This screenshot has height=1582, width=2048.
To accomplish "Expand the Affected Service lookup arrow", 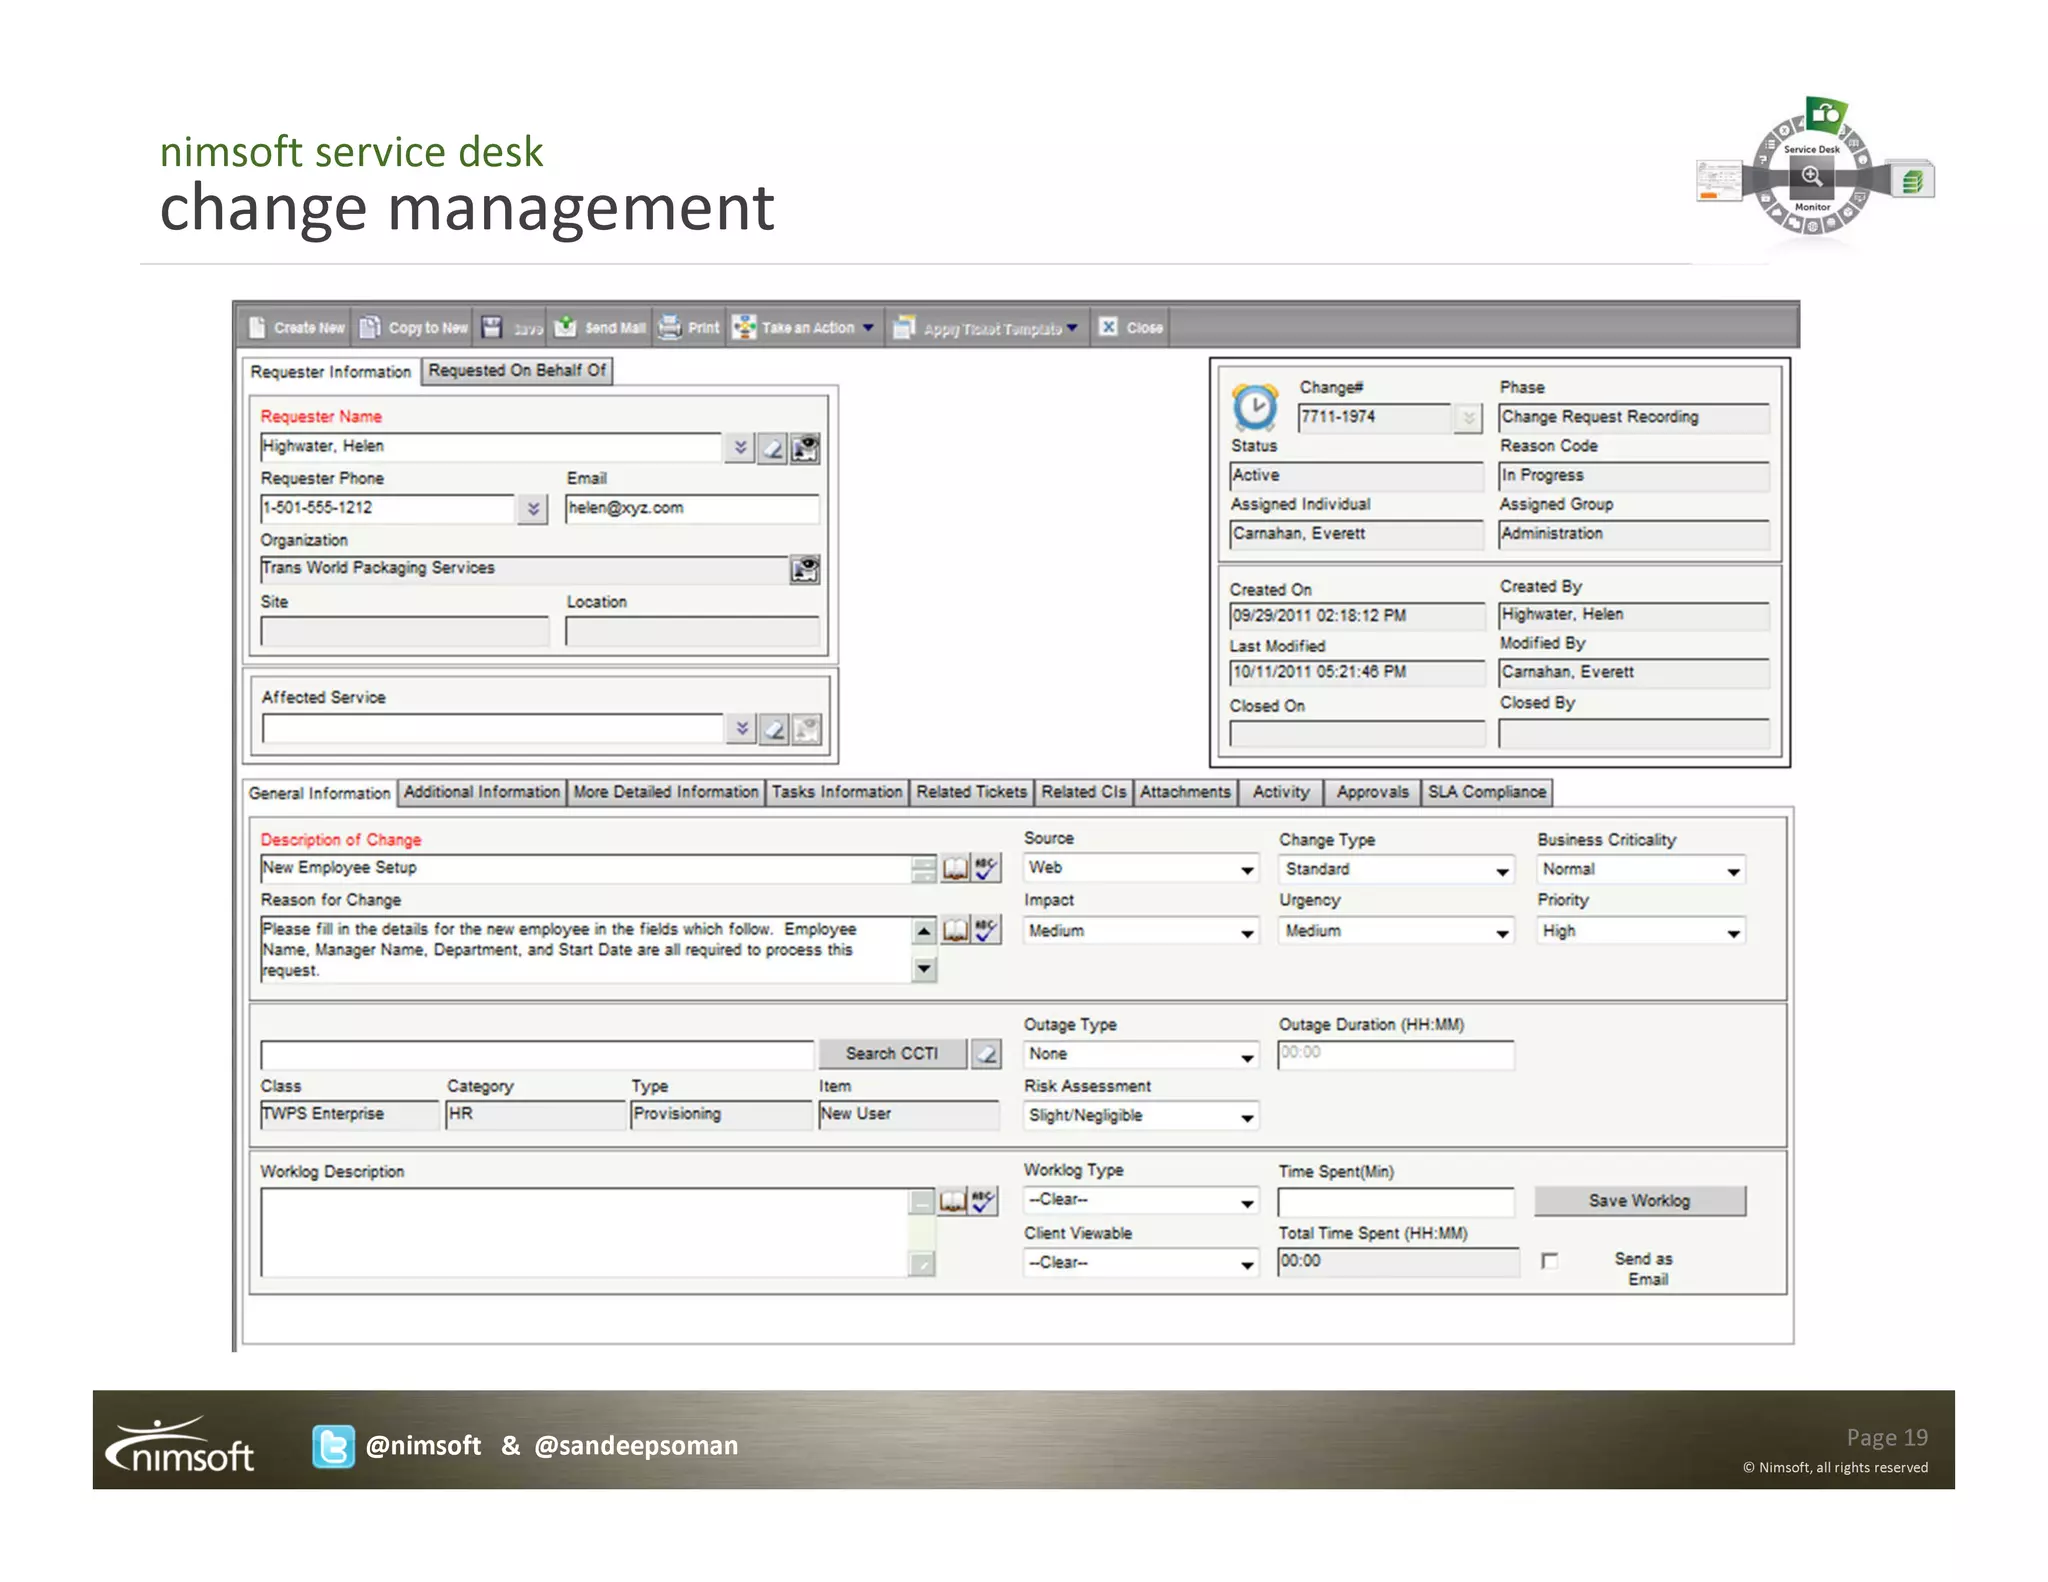I will (x=741, y=729).
